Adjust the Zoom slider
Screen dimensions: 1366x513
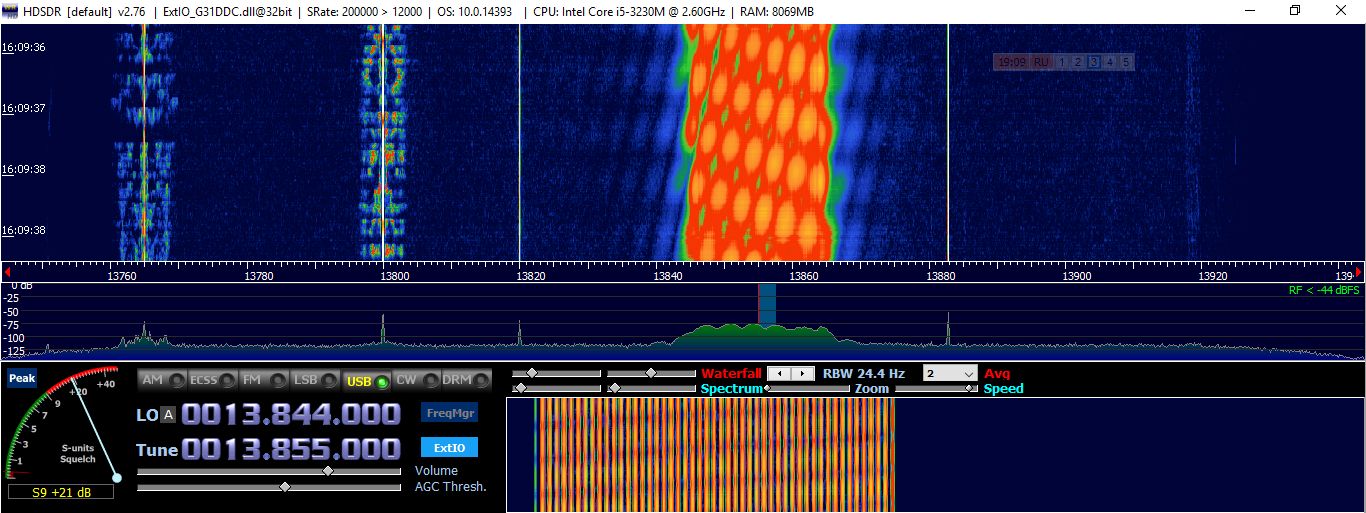click(808, 388)
